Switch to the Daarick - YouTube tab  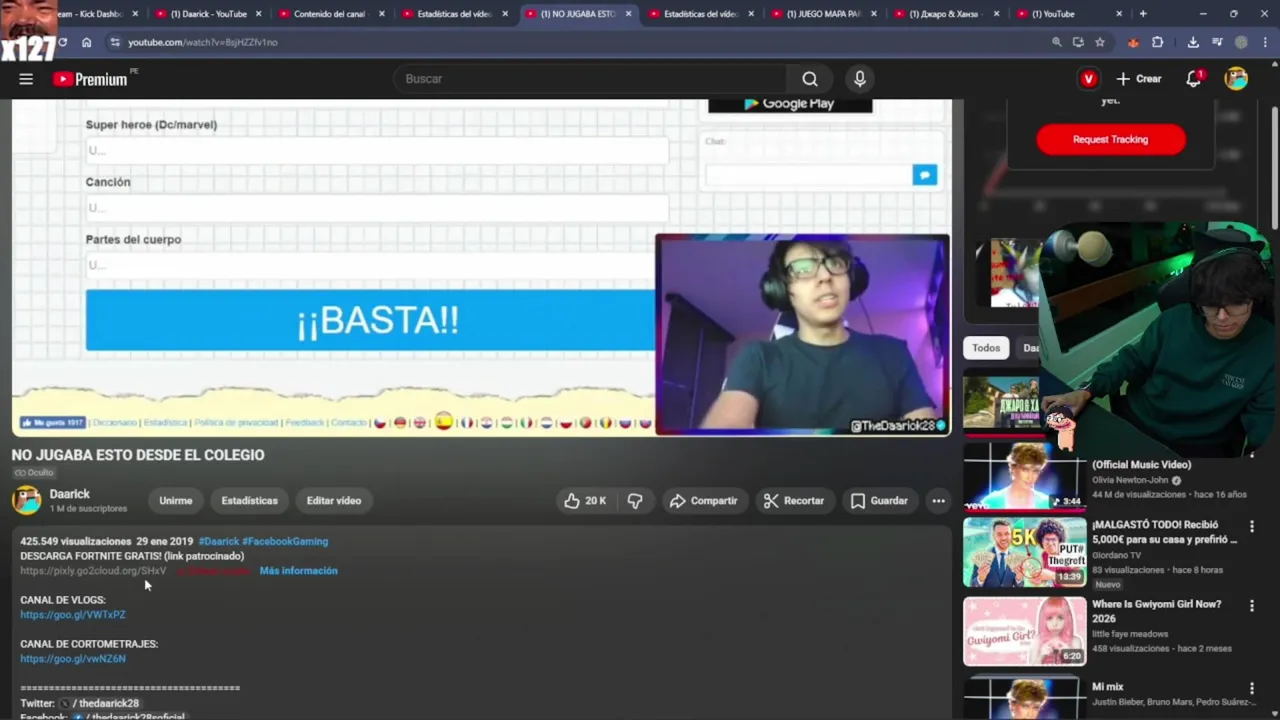pos(208,14)
